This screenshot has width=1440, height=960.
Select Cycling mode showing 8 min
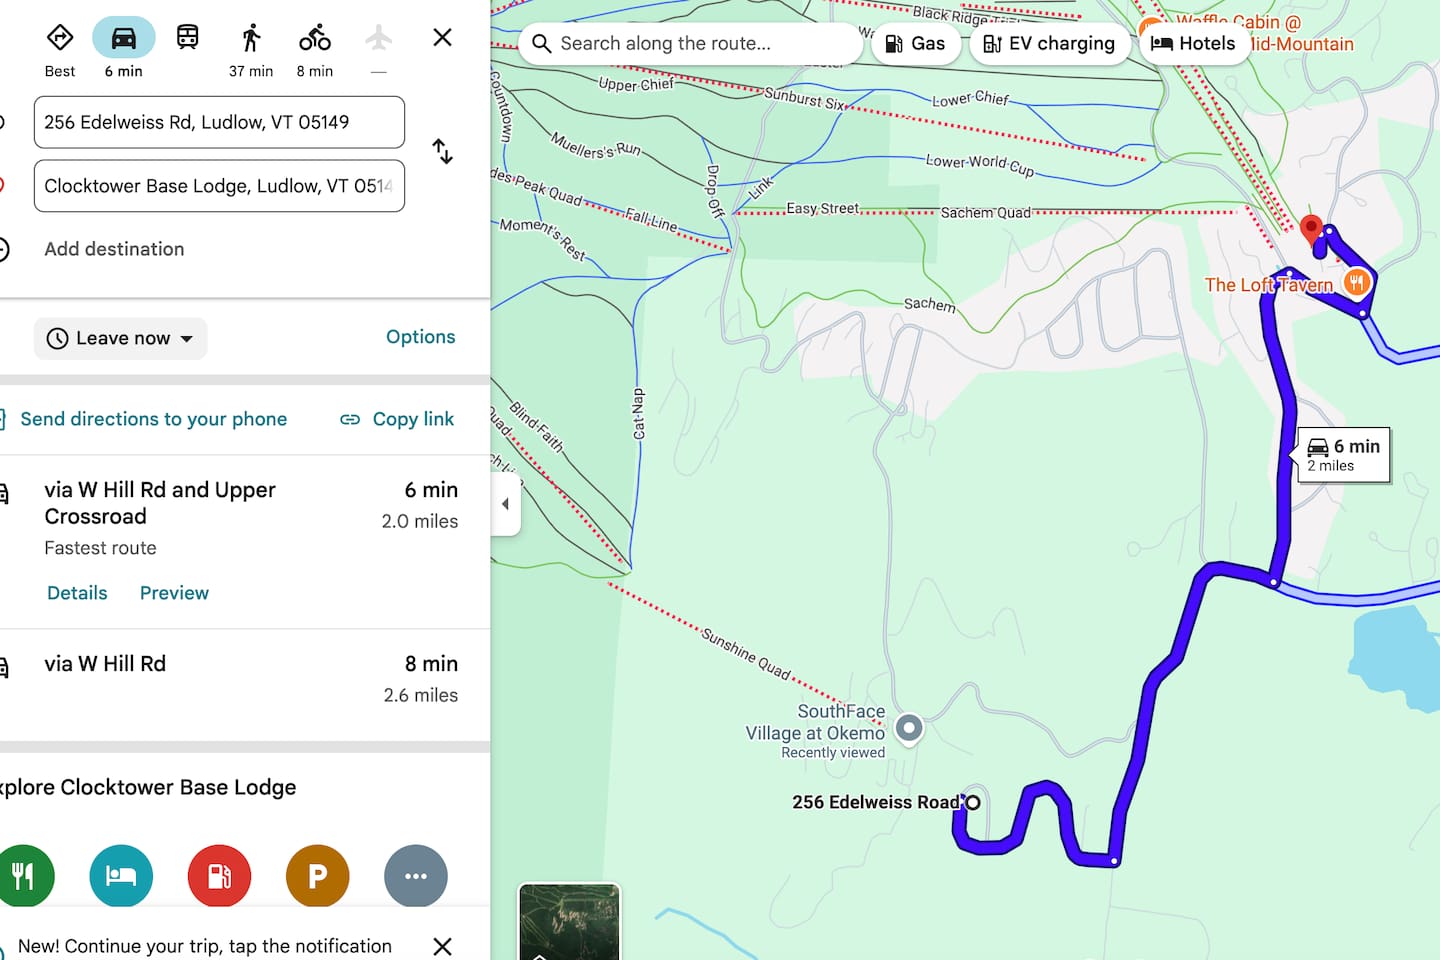(x=314, y=38)
